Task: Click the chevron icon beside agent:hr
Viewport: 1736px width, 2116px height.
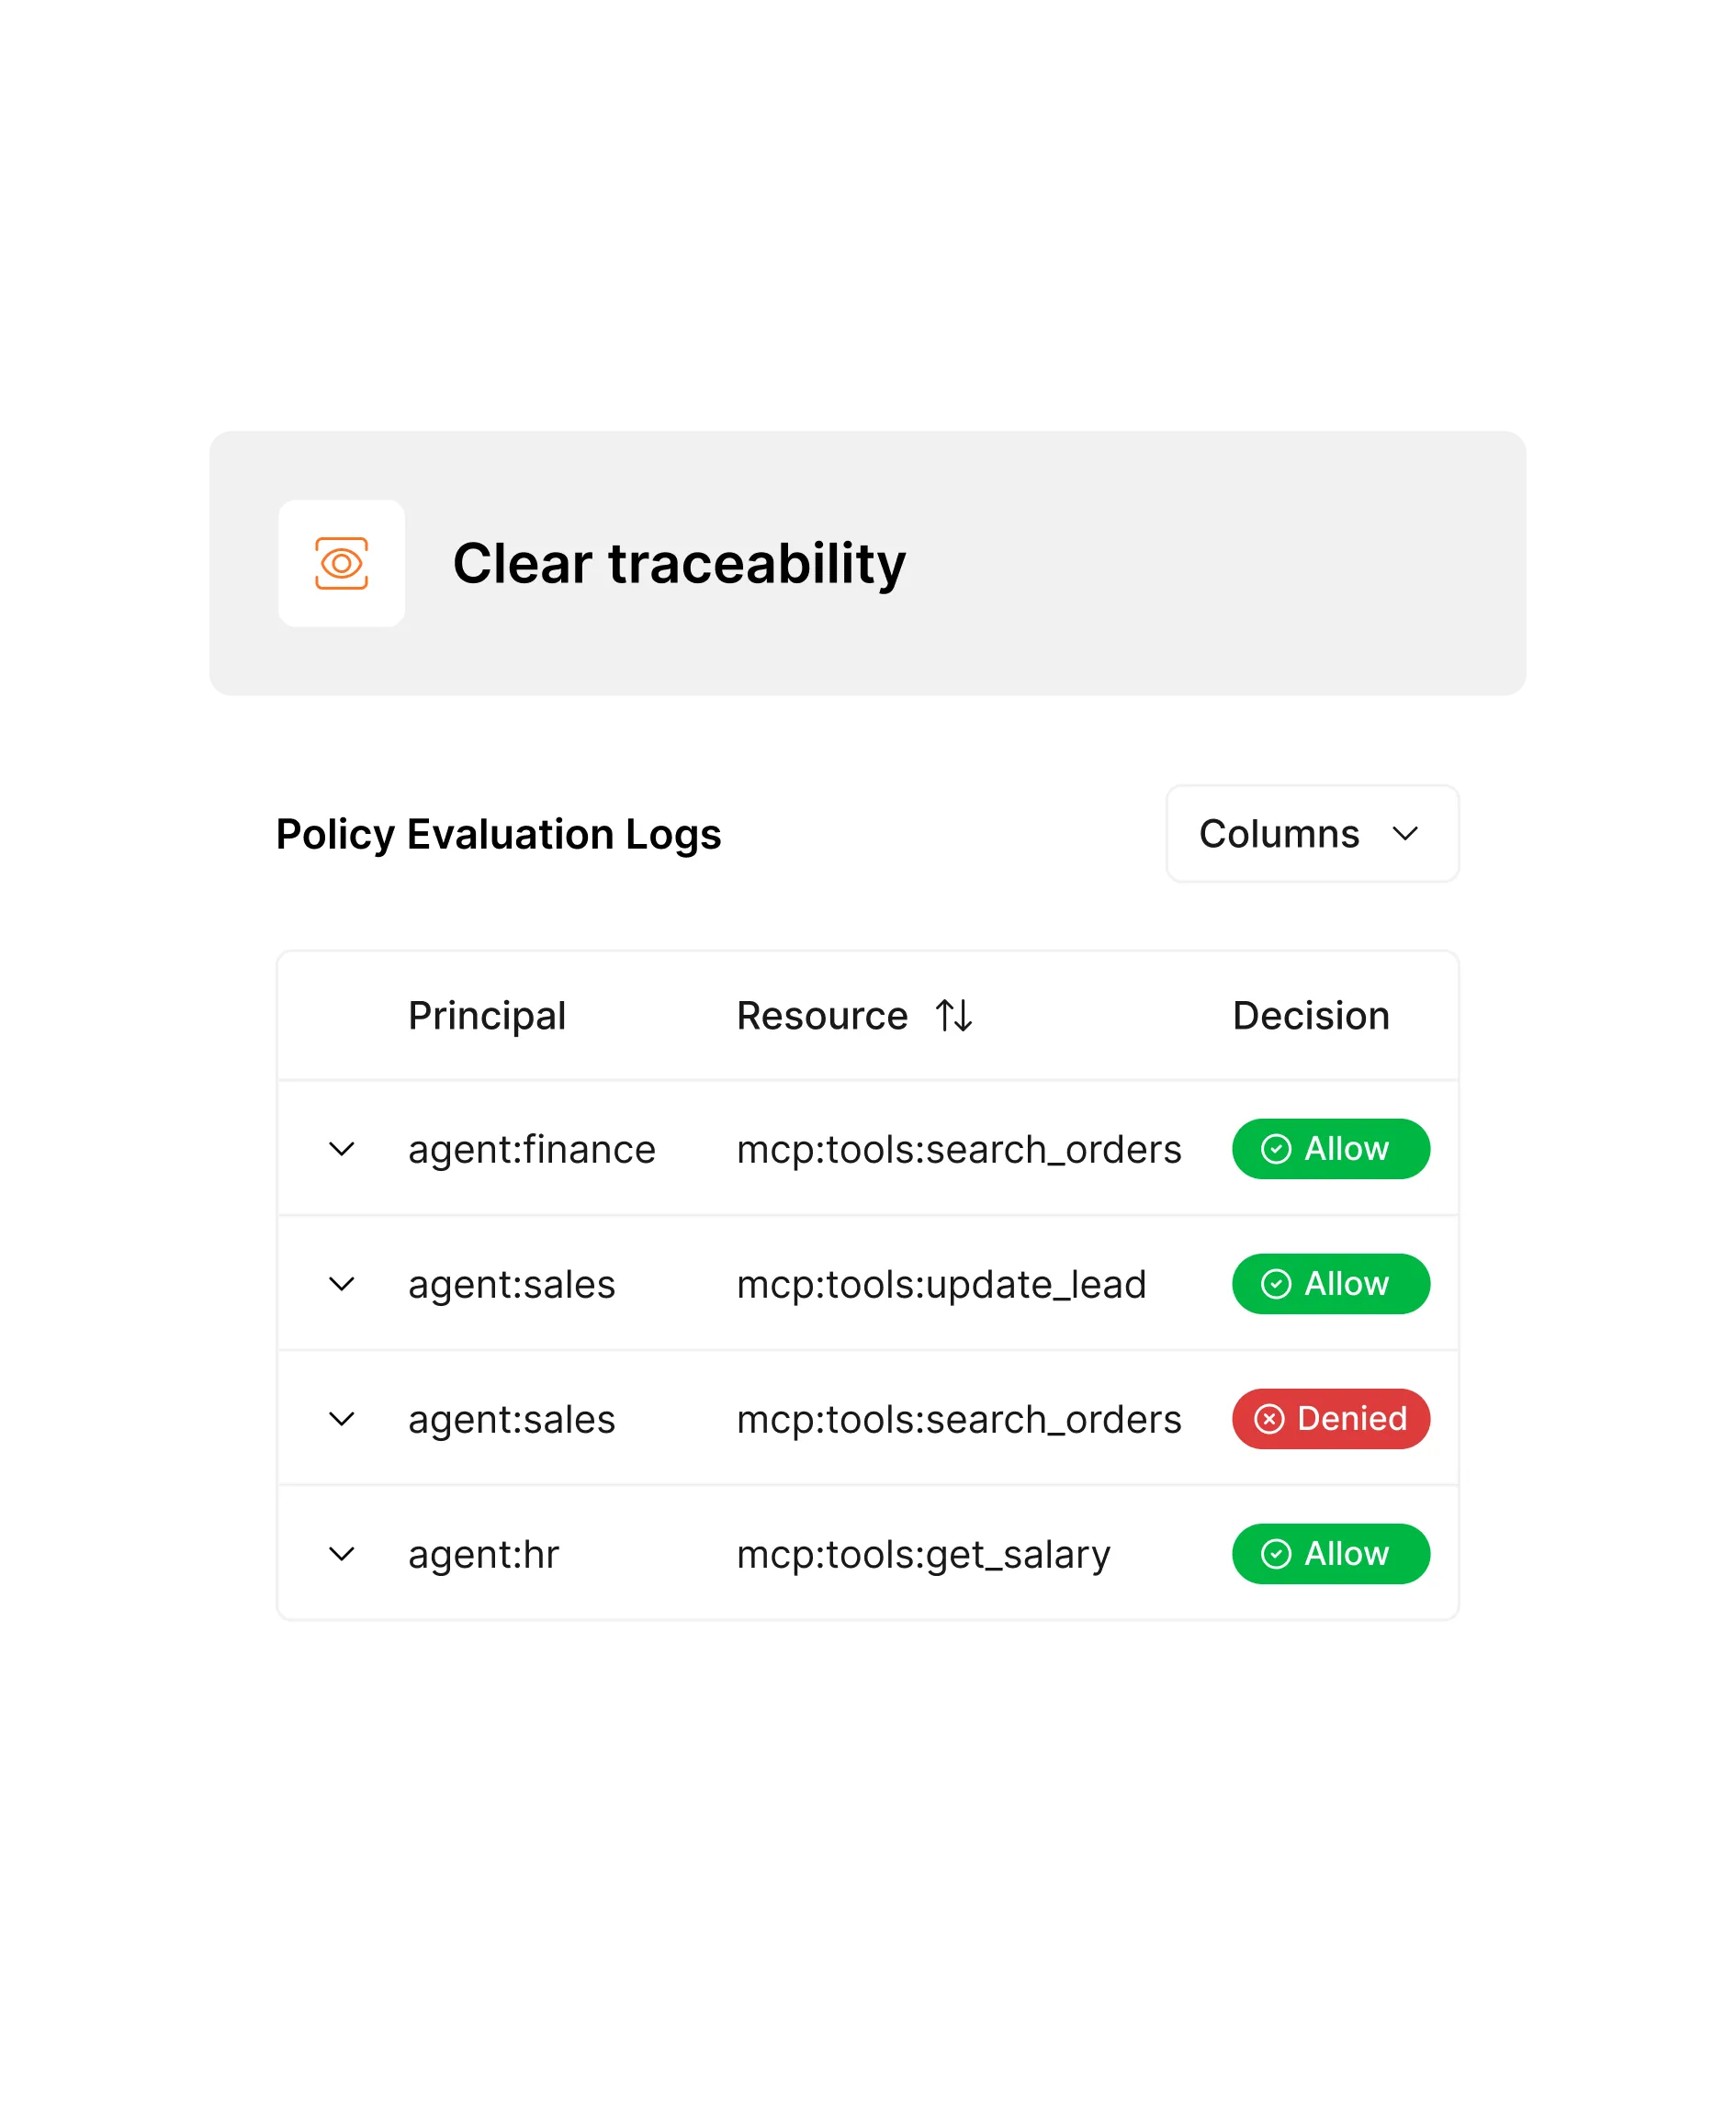Action: 341,1554
